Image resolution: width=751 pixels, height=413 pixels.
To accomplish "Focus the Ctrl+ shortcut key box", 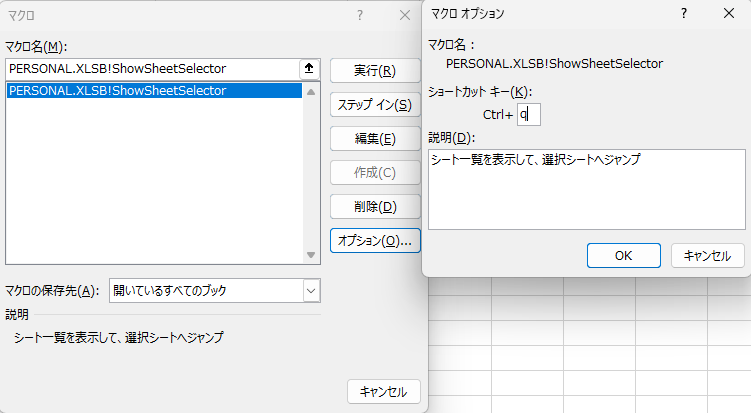I will [x=528, y=115].
